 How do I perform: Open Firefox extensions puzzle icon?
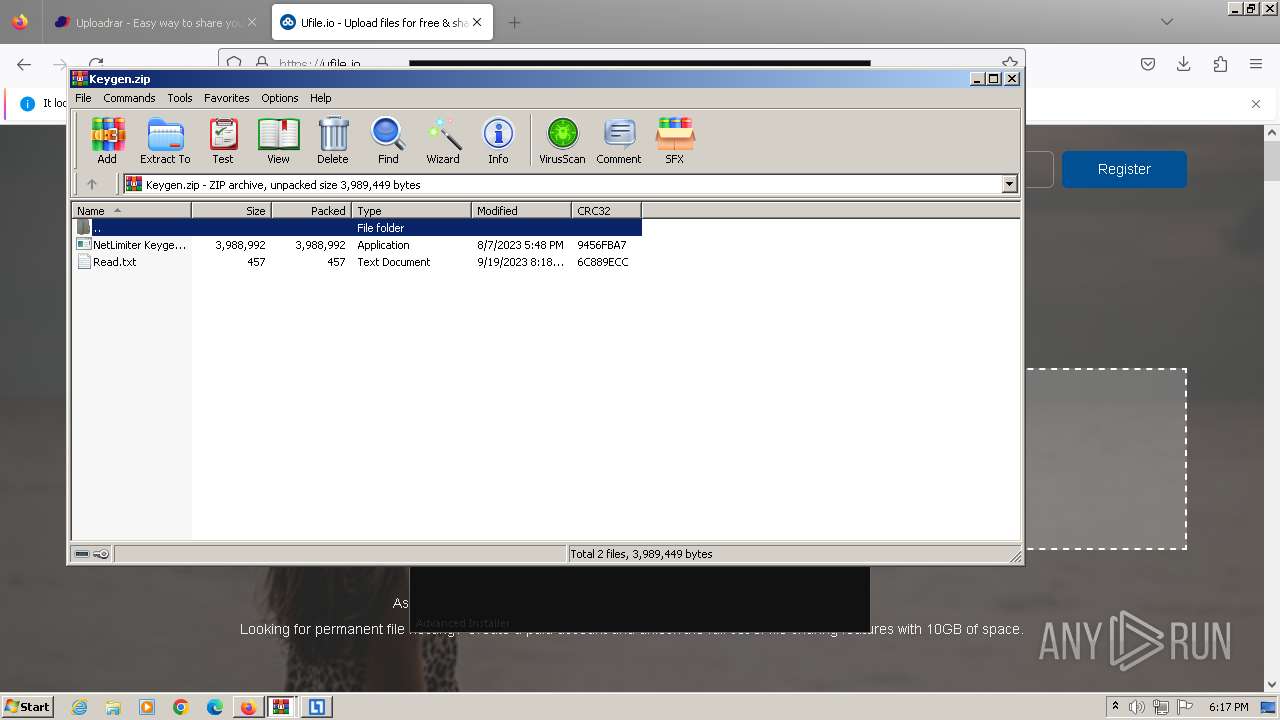tap(1220, 64)
